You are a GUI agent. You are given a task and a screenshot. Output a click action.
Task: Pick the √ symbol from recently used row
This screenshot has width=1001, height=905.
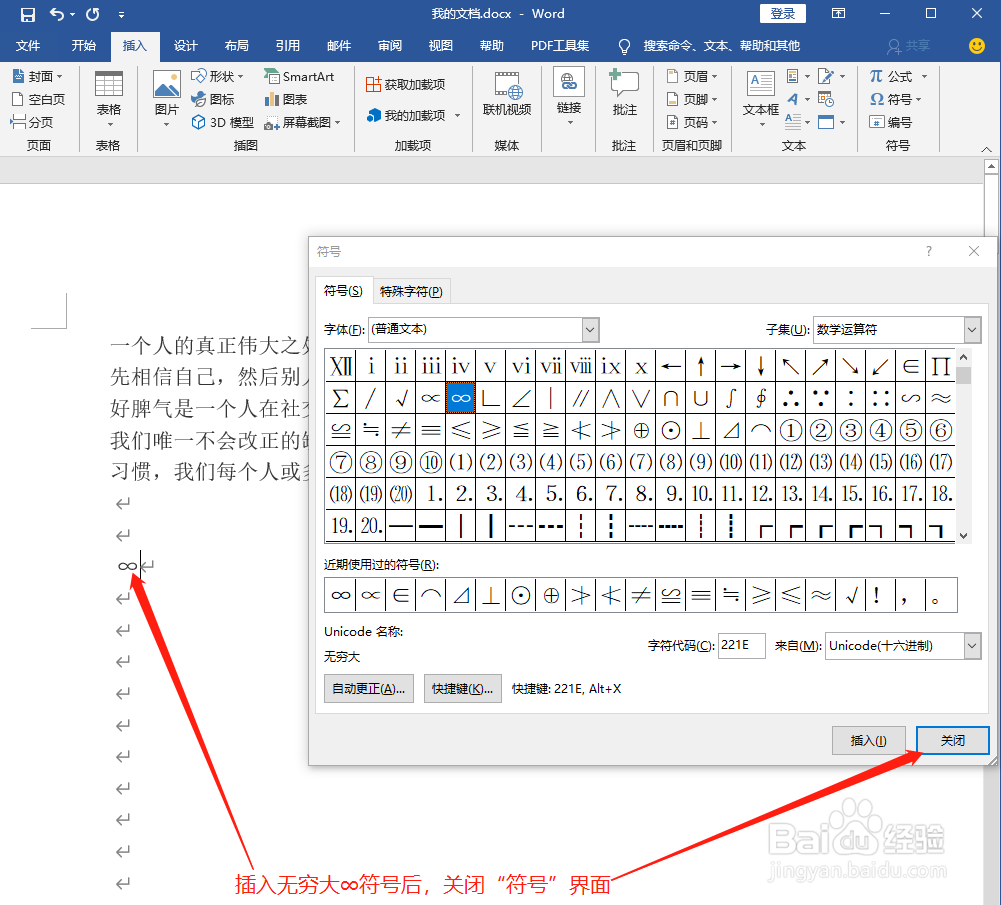851,595
